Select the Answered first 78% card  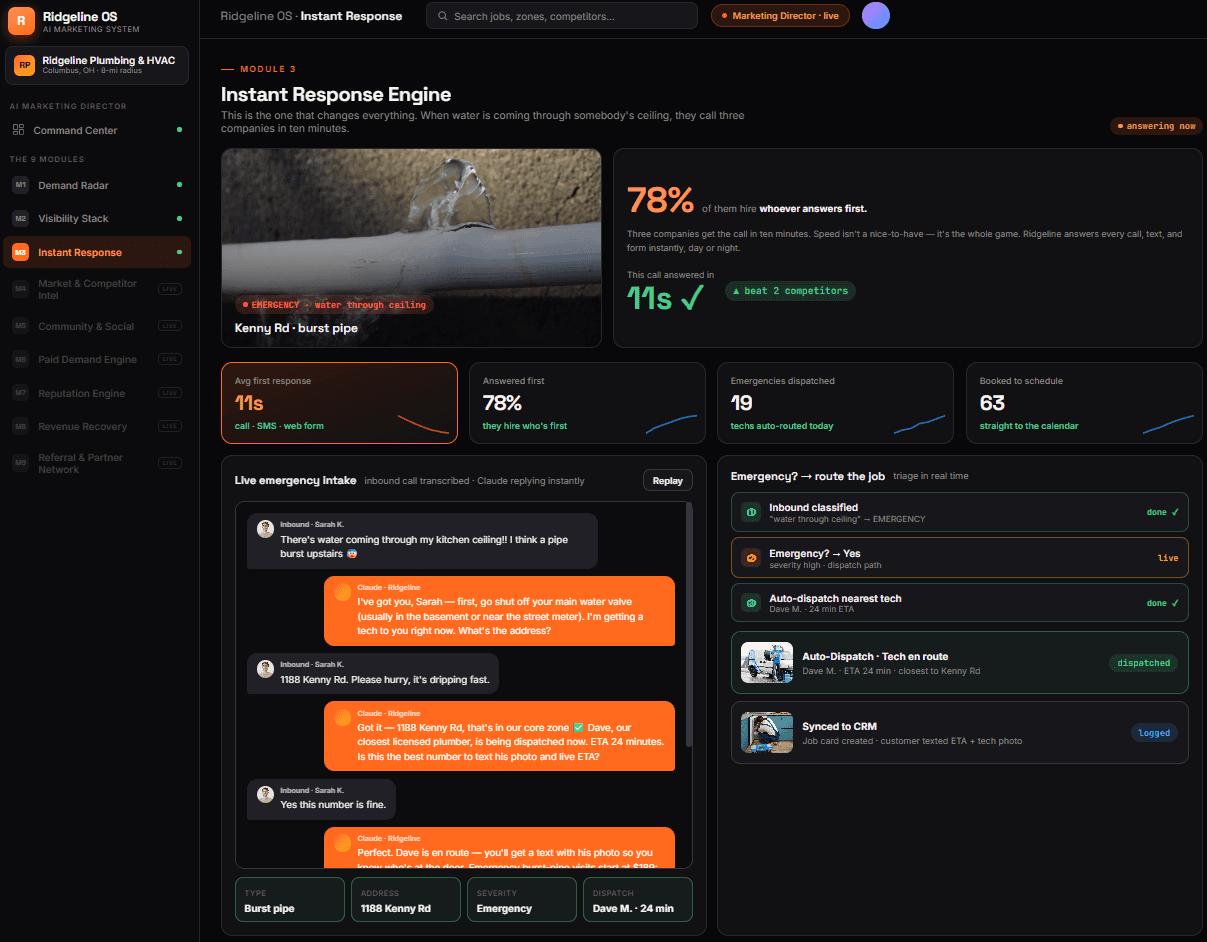pyautogui.click(x=587, y=403)
